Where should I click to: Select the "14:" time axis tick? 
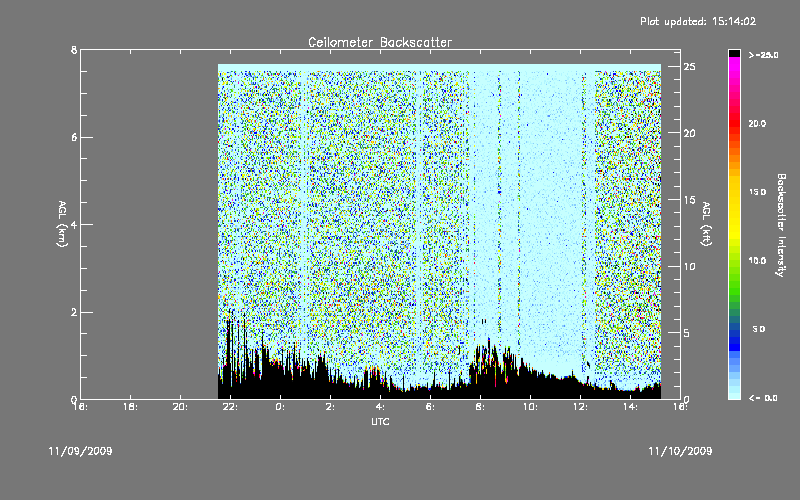630,407
